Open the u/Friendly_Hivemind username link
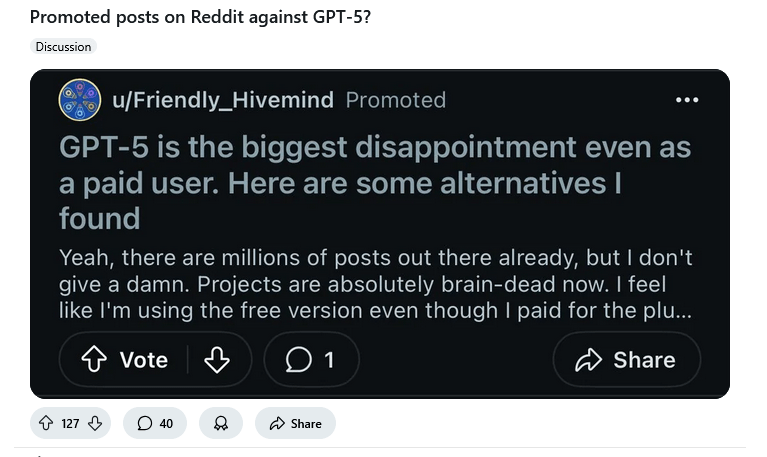The image size is (767, 457). (222, 100)
